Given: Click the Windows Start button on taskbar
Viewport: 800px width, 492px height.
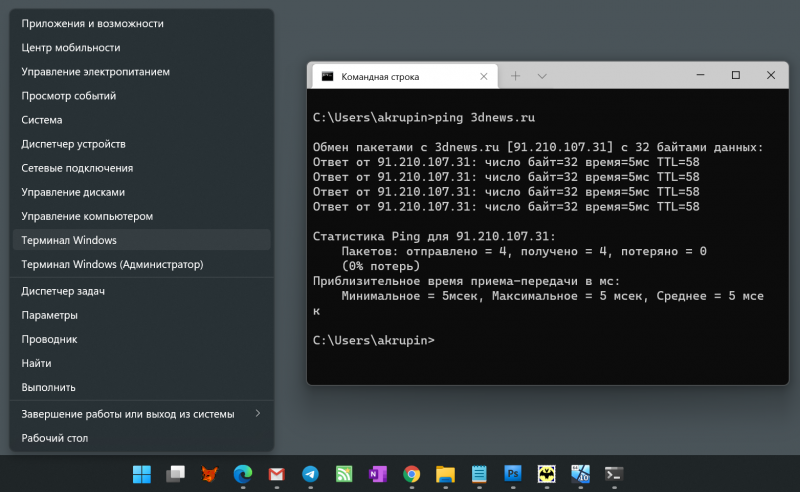Looking at the screenshot, I should 142,474.
